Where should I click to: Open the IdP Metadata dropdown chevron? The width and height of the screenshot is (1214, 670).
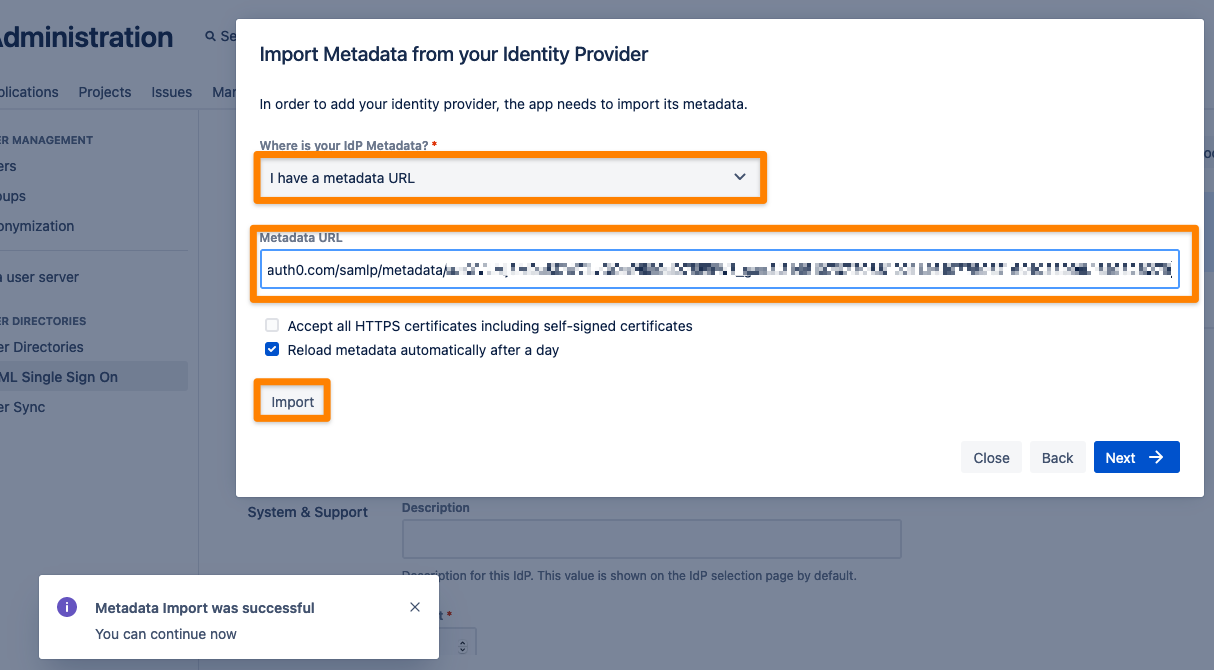(740, 177)
